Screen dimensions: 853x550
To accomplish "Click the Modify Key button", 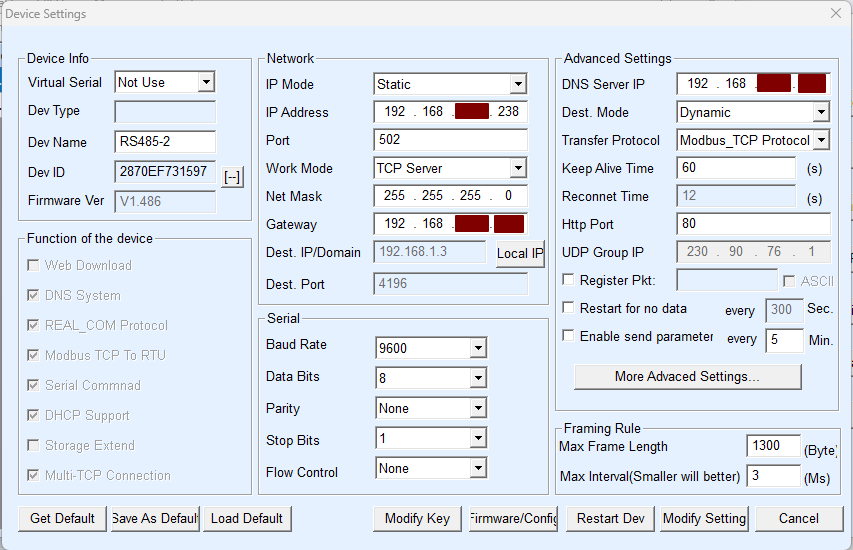I will pyautogui.click(x=417, y=518).
